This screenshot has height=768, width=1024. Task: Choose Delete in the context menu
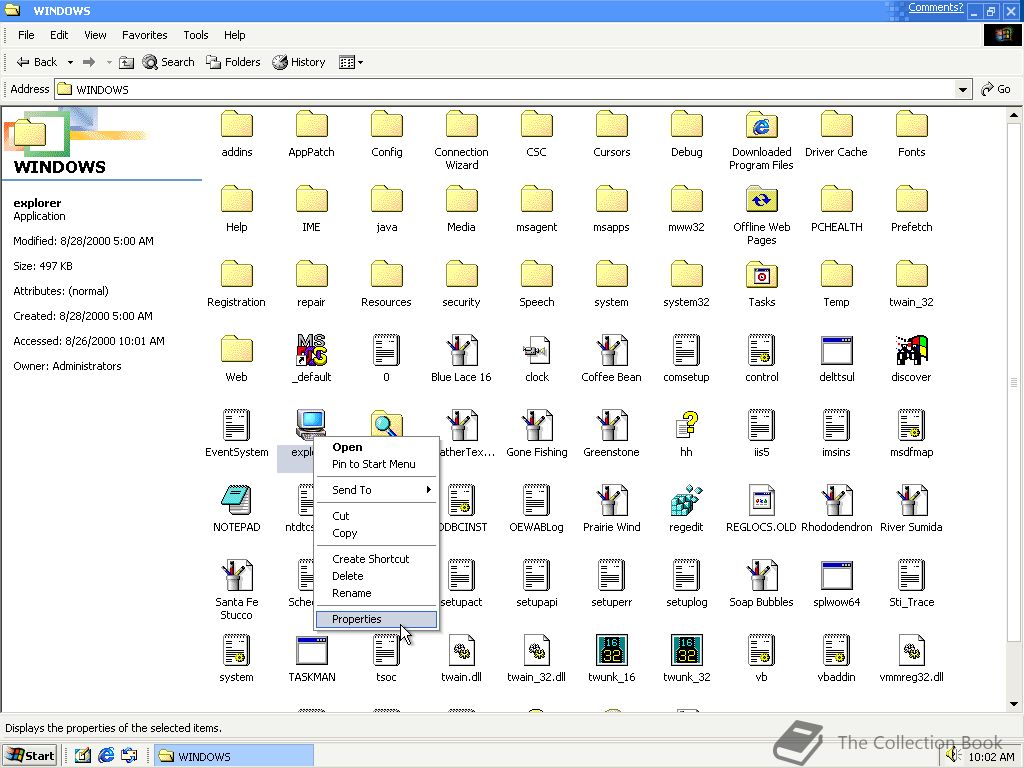click(x=376, y=576)
